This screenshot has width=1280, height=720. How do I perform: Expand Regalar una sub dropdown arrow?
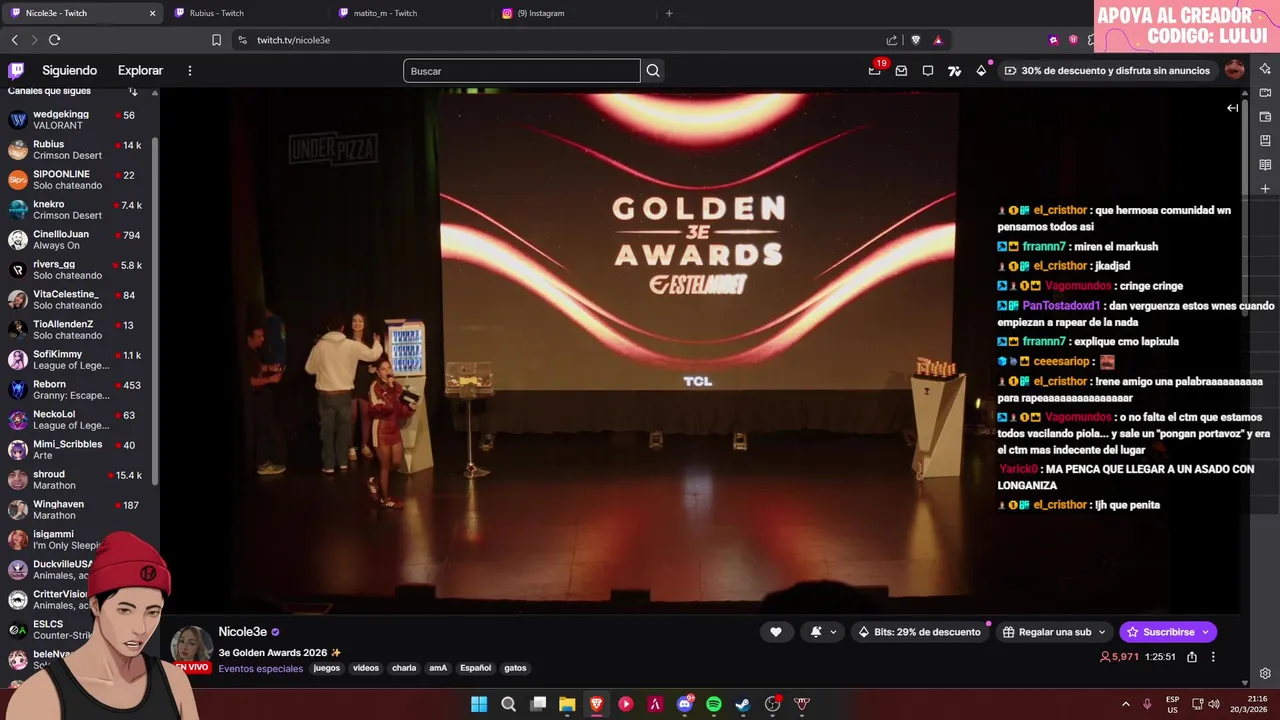point(1102,632)
